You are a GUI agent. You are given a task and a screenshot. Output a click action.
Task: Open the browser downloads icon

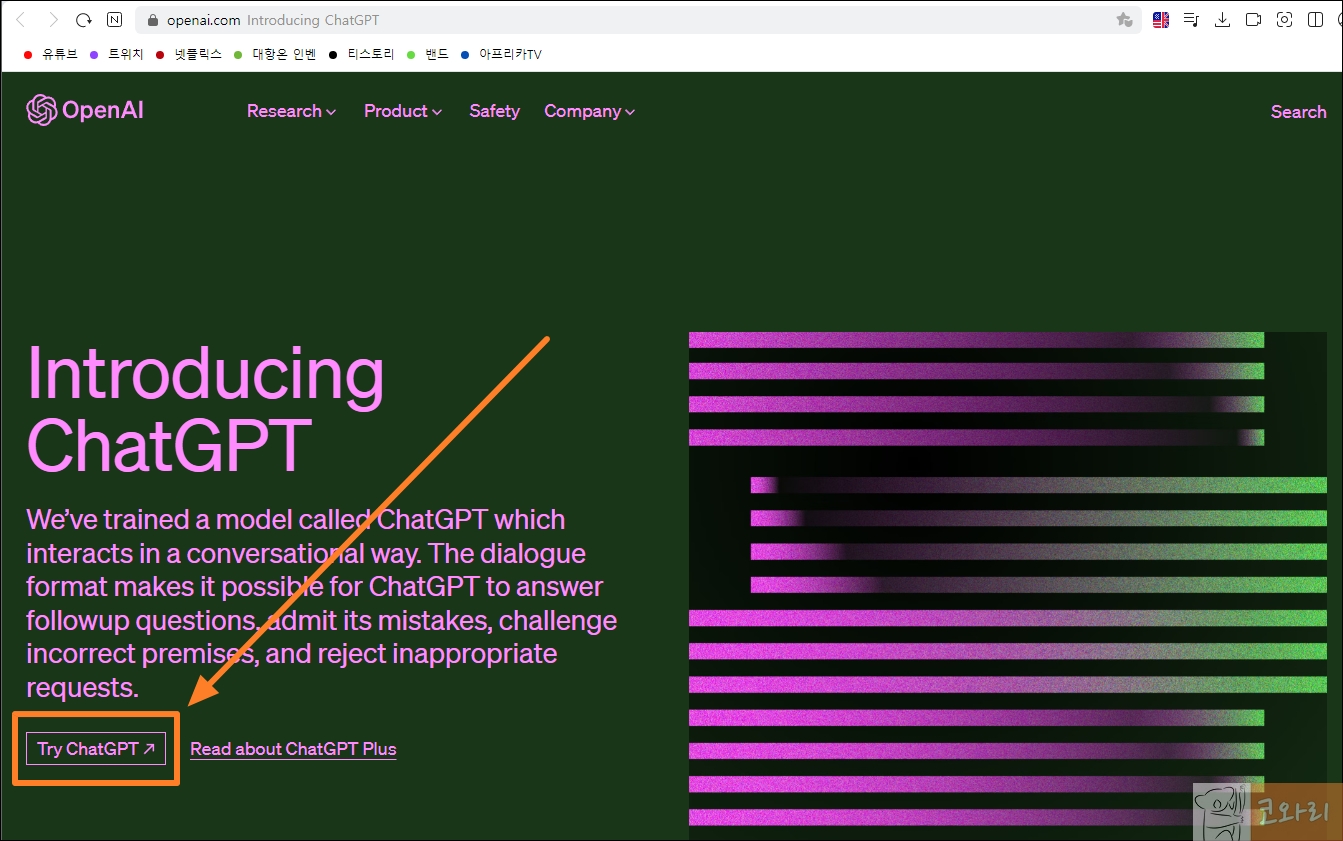point(1222,20)
